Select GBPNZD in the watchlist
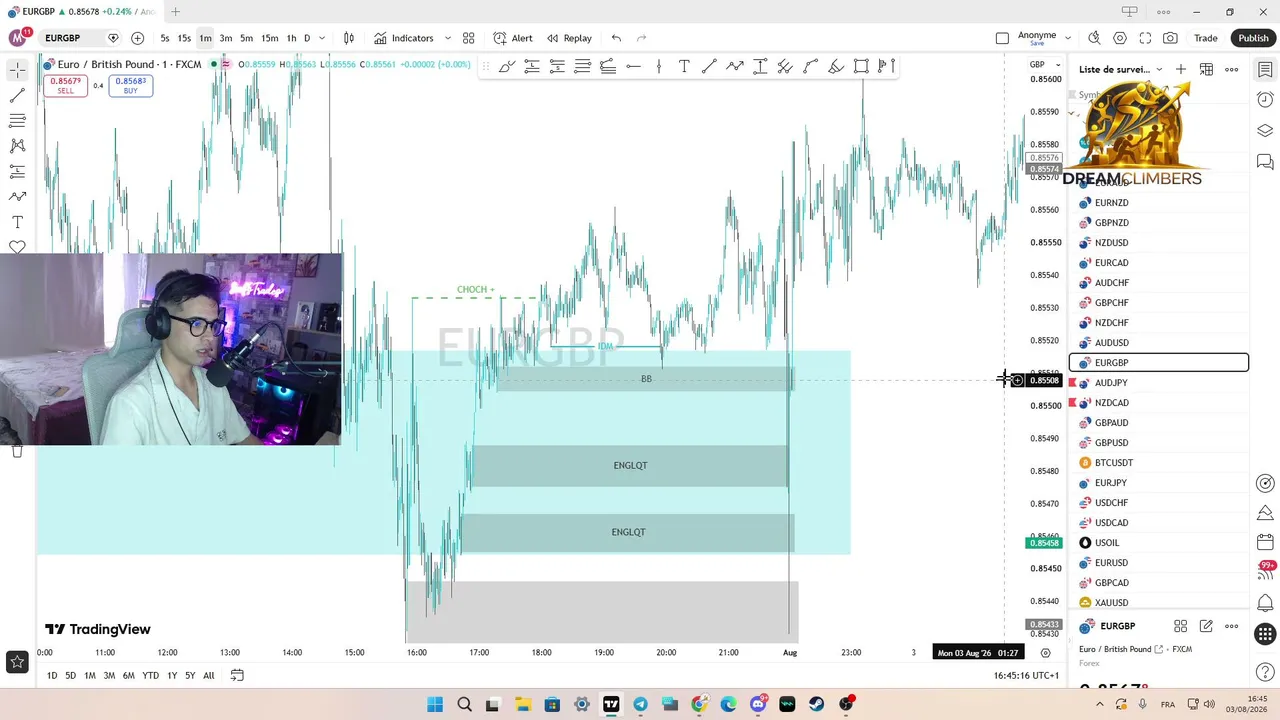 click(x=1159, y=223)
